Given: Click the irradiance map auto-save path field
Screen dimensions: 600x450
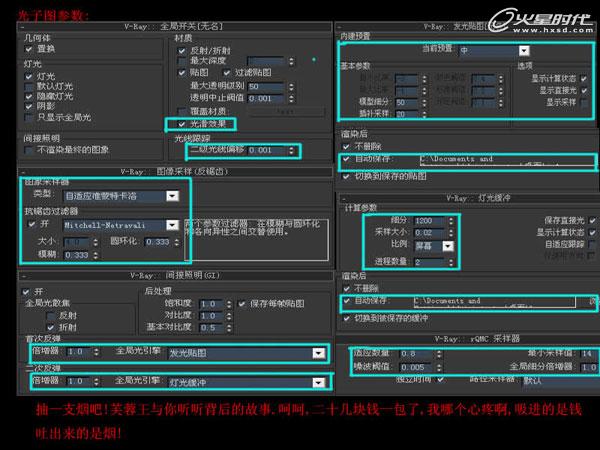Looking at the screenshot, I should coord(507,160).
